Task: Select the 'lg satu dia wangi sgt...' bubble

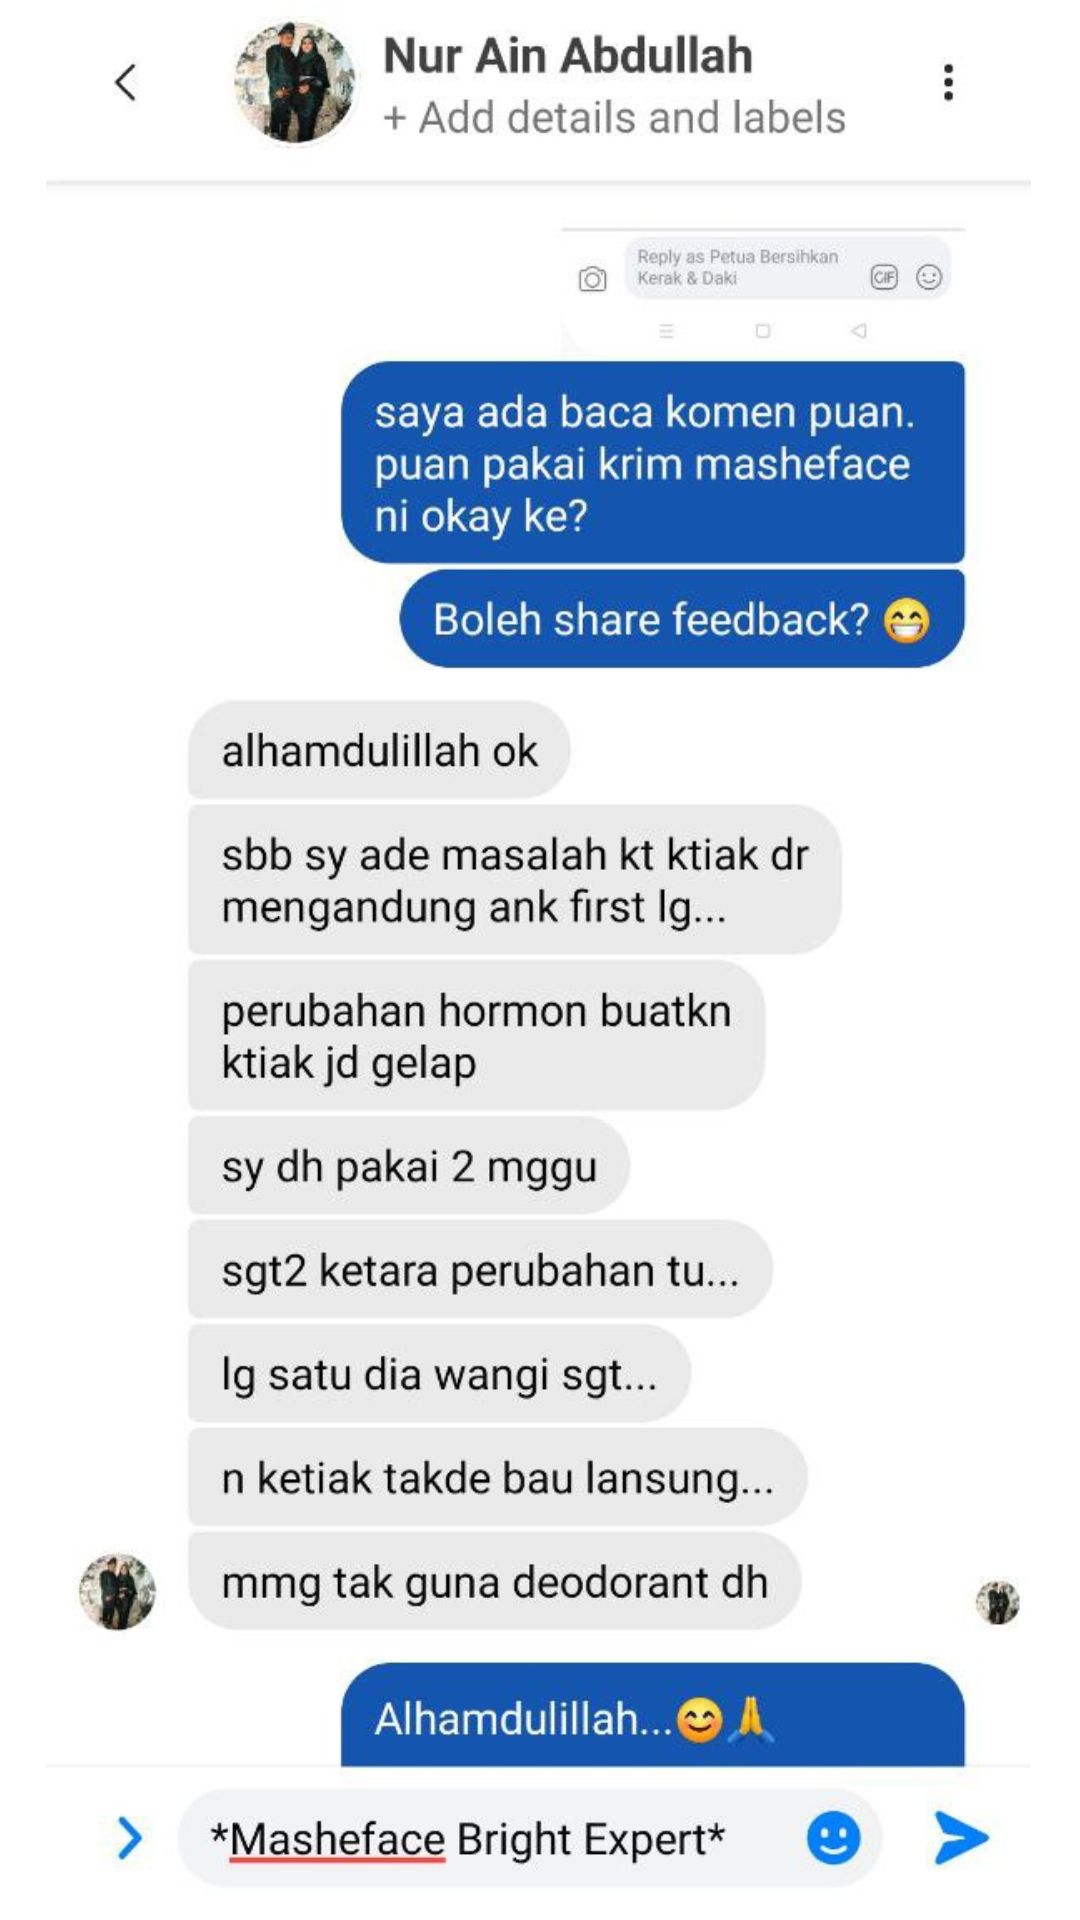Action: click(439, 1374)
